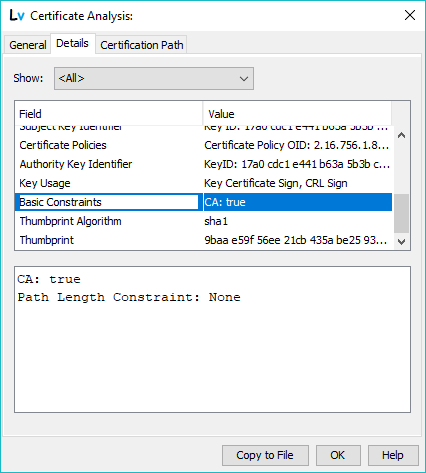The height and width of the screenshot is (473, 426).
Task: Open the Show <All> dropdown
Action: tap(154, 78)
